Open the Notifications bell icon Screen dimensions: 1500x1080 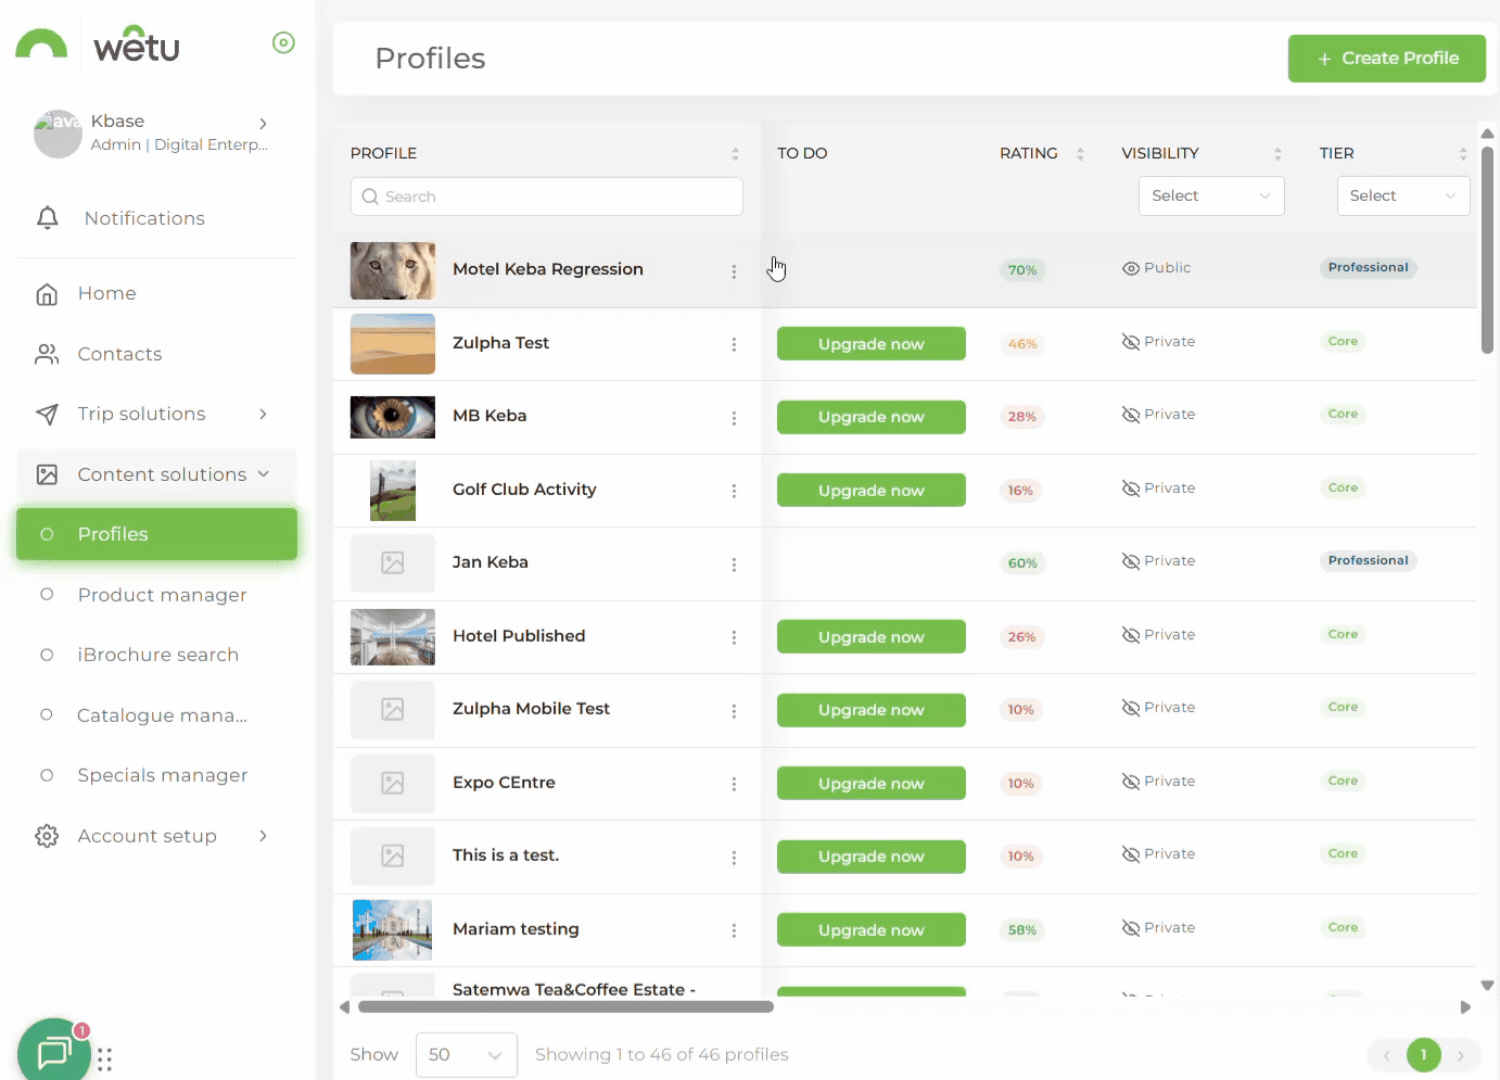click(47, 218)
